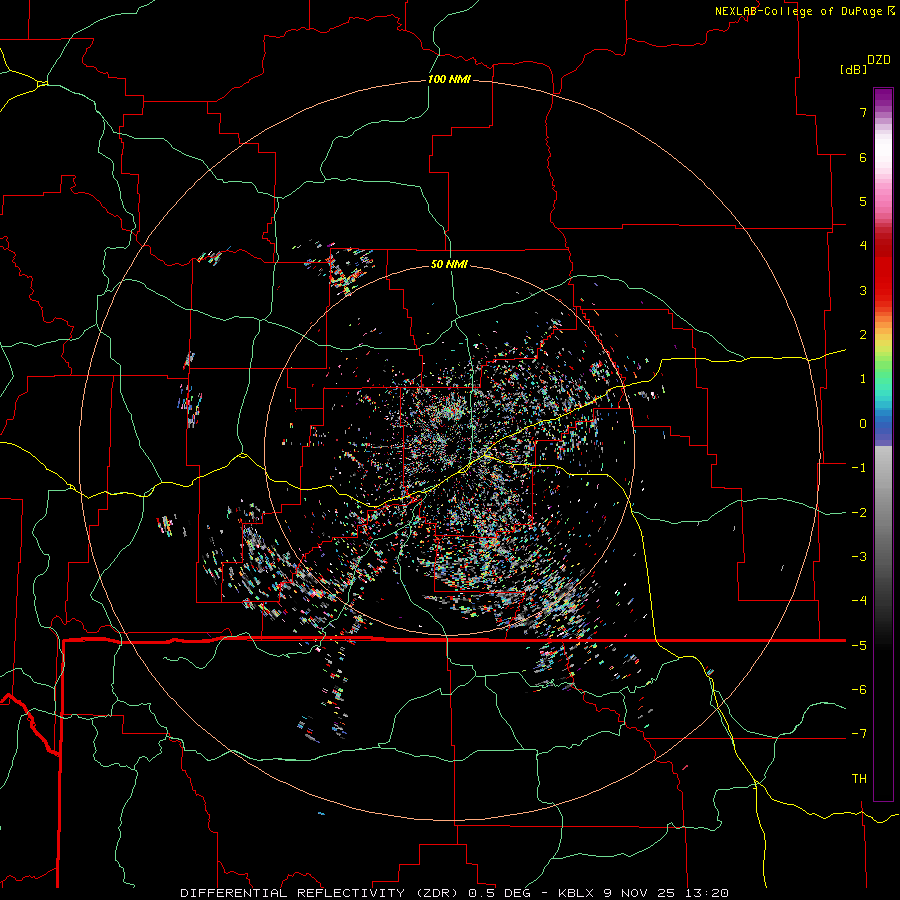Click the -2 value on color scale
The image size is (900, 900).
pyautogui.click(x=859, y=513)
